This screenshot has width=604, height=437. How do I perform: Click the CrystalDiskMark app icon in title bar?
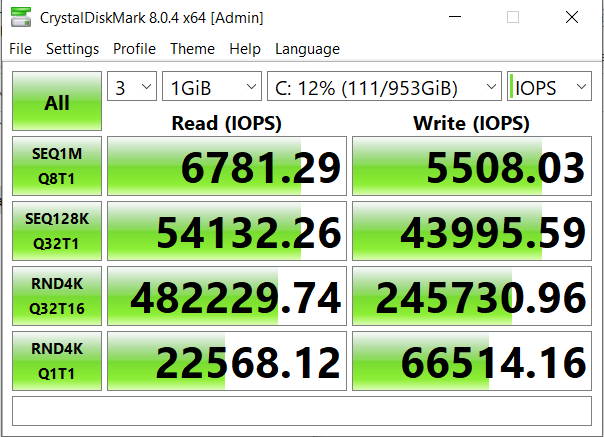click(x=20, y=17)
